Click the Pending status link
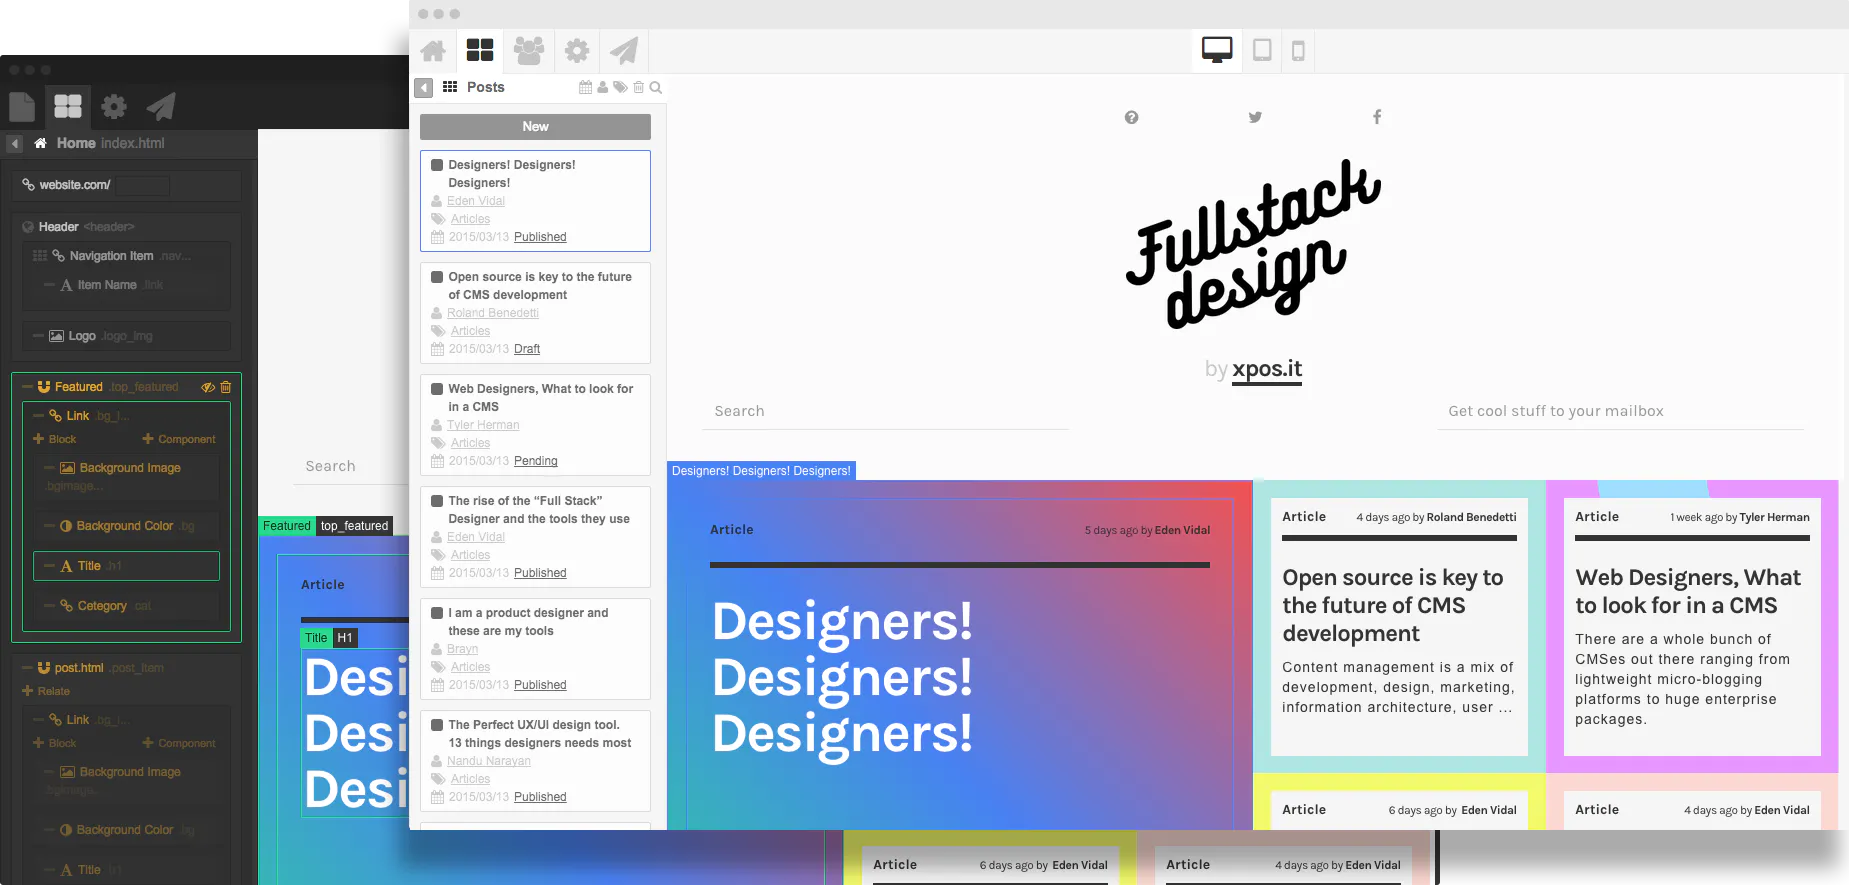Viewport: 1849px width, 885px height. click(x=536, y=461)
